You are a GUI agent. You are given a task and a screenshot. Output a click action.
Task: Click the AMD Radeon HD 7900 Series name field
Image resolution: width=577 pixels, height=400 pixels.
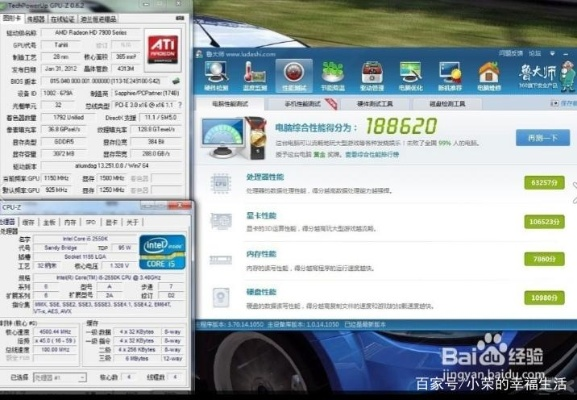91,33
